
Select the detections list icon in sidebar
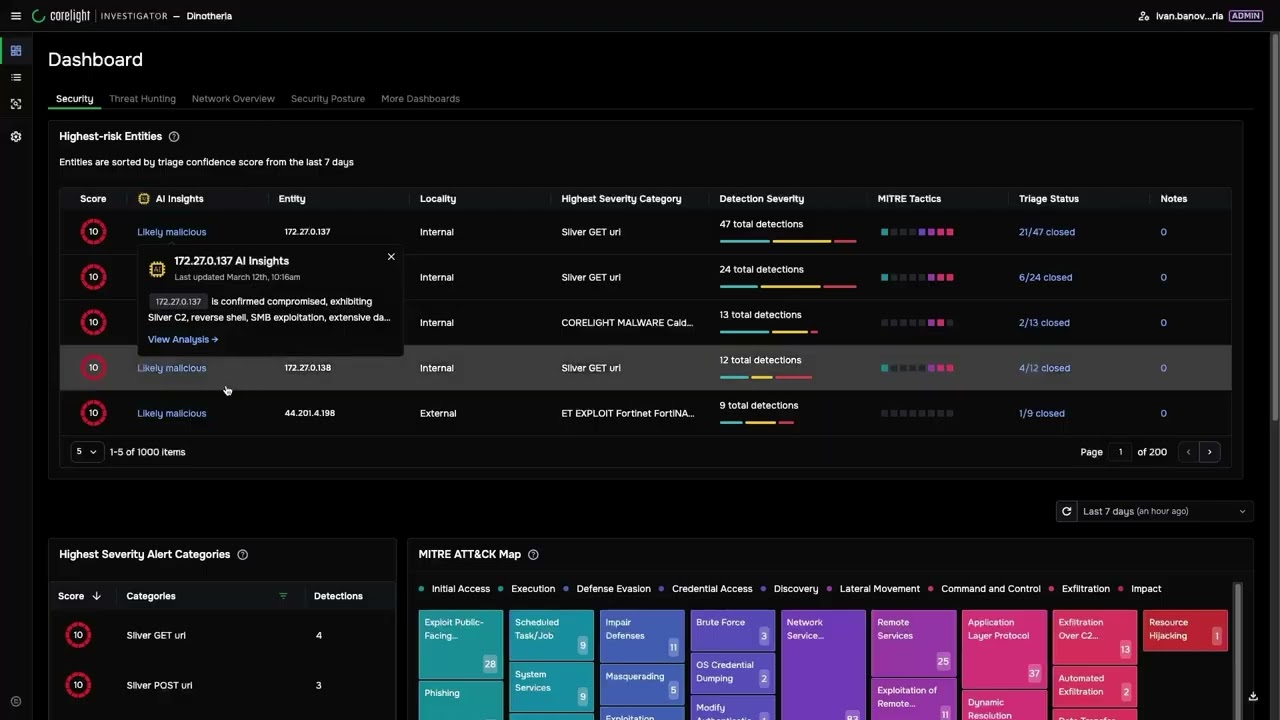point(15,77)
